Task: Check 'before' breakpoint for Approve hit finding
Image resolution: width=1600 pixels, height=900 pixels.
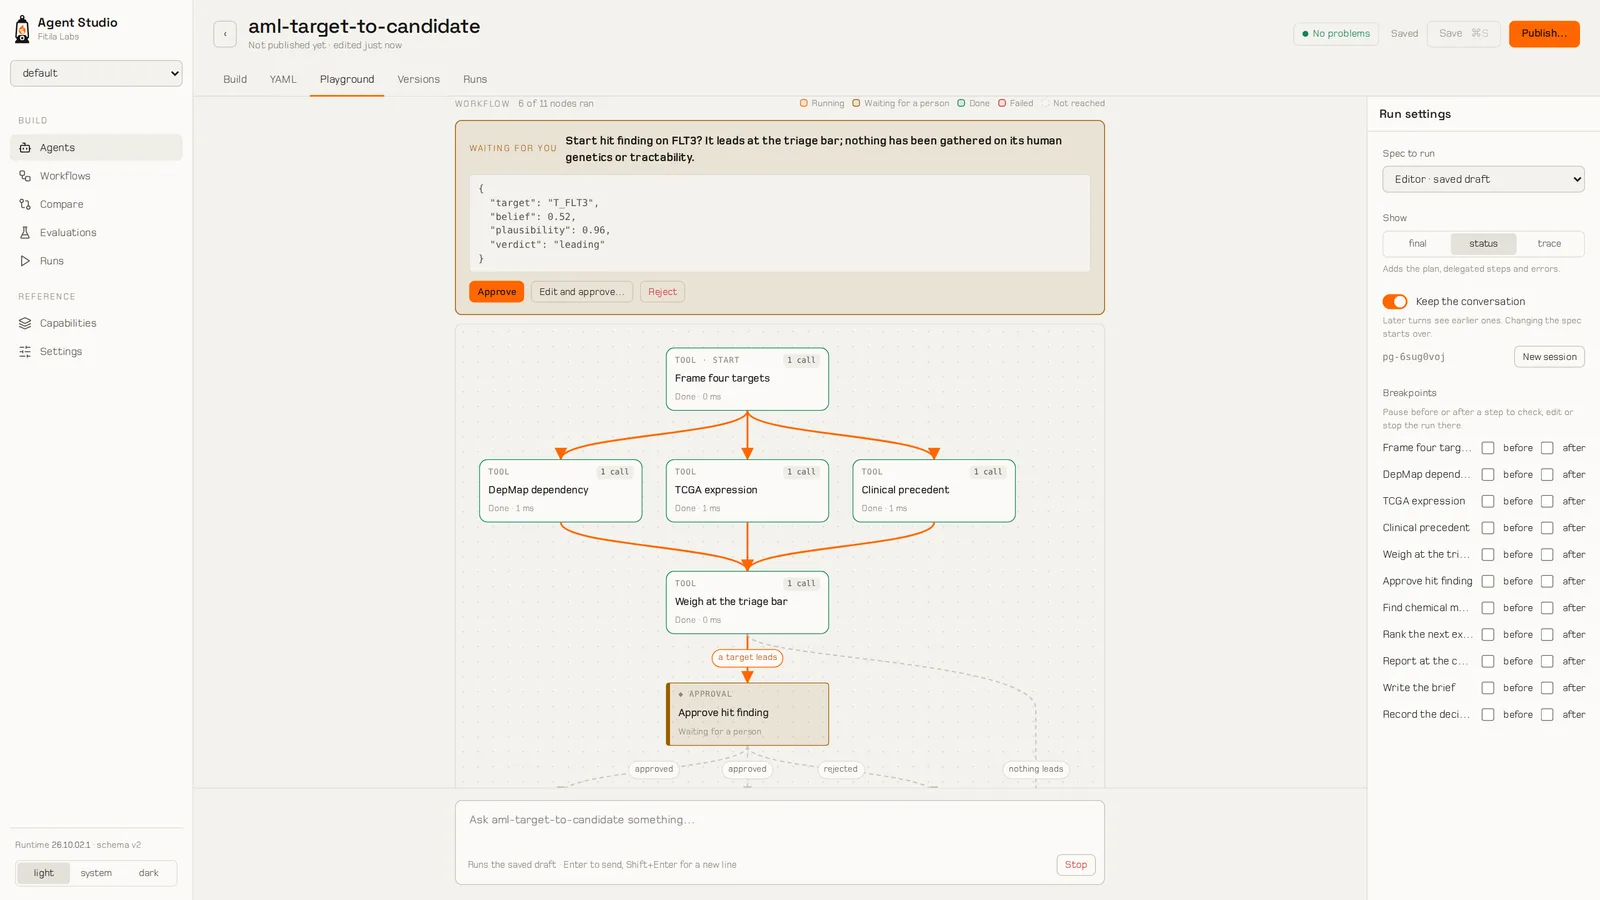Action: 1488,581
